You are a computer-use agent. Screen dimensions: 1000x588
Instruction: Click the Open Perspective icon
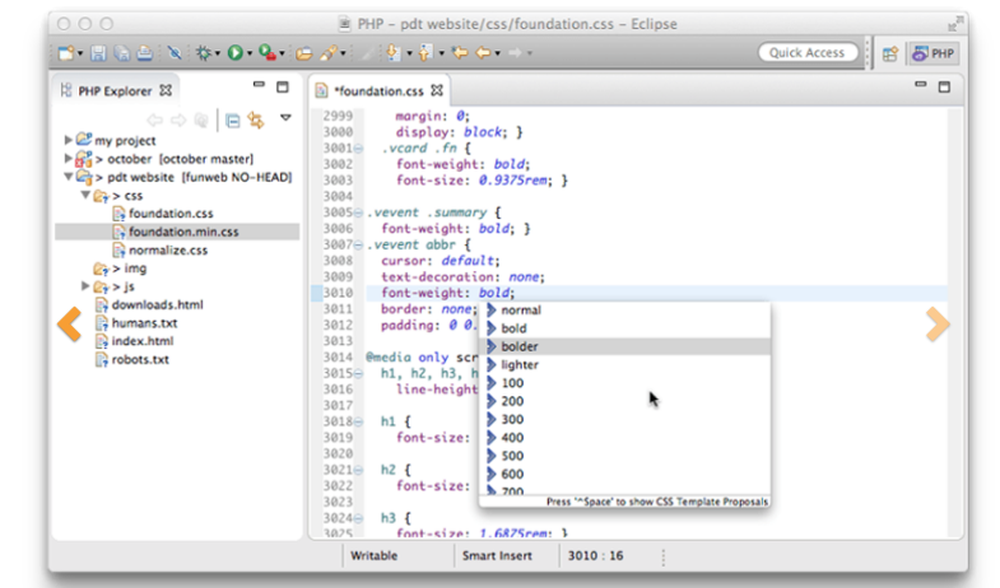point(890,54)
